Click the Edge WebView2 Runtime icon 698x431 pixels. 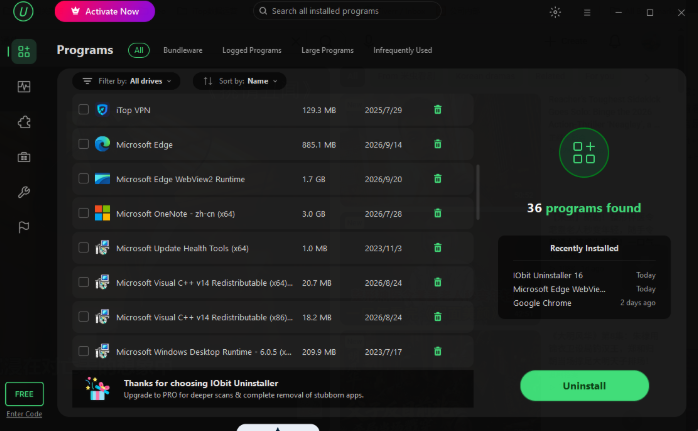(102, 179)
